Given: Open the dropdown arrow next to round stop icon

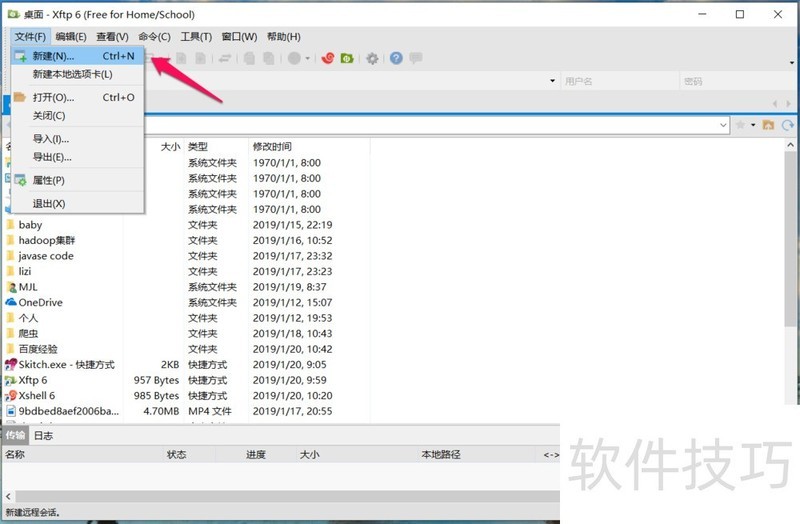Looking at the screenshot, I should [308, 59].
